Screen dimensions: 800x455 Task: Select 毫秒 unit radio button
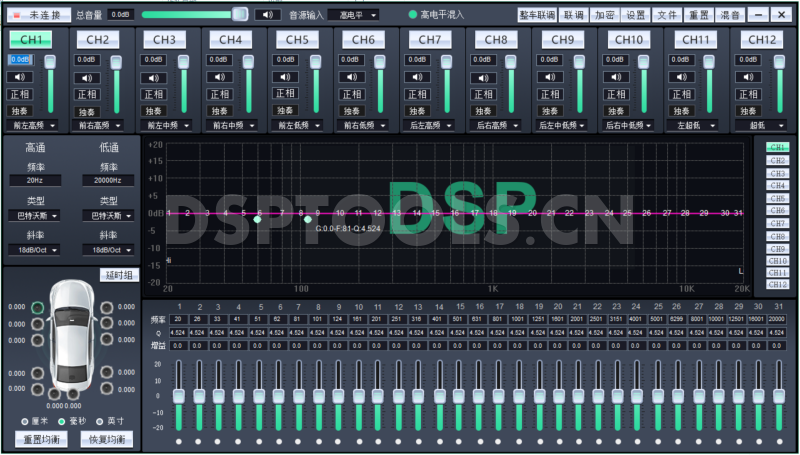(x=62, y=421)
